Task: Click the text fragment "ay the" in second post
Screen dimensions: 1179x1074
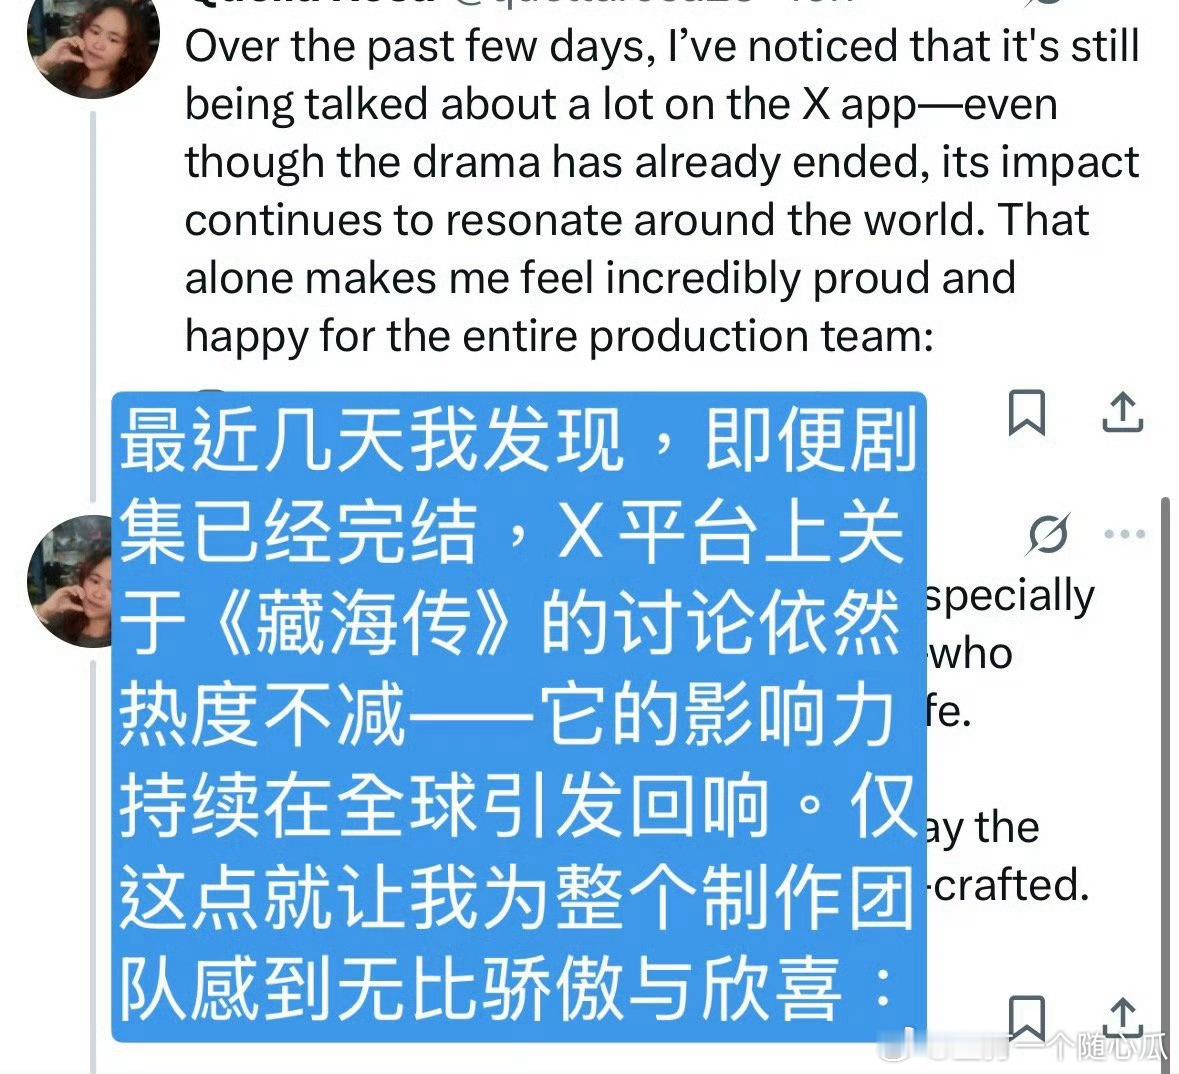Action: coord(983,828)
